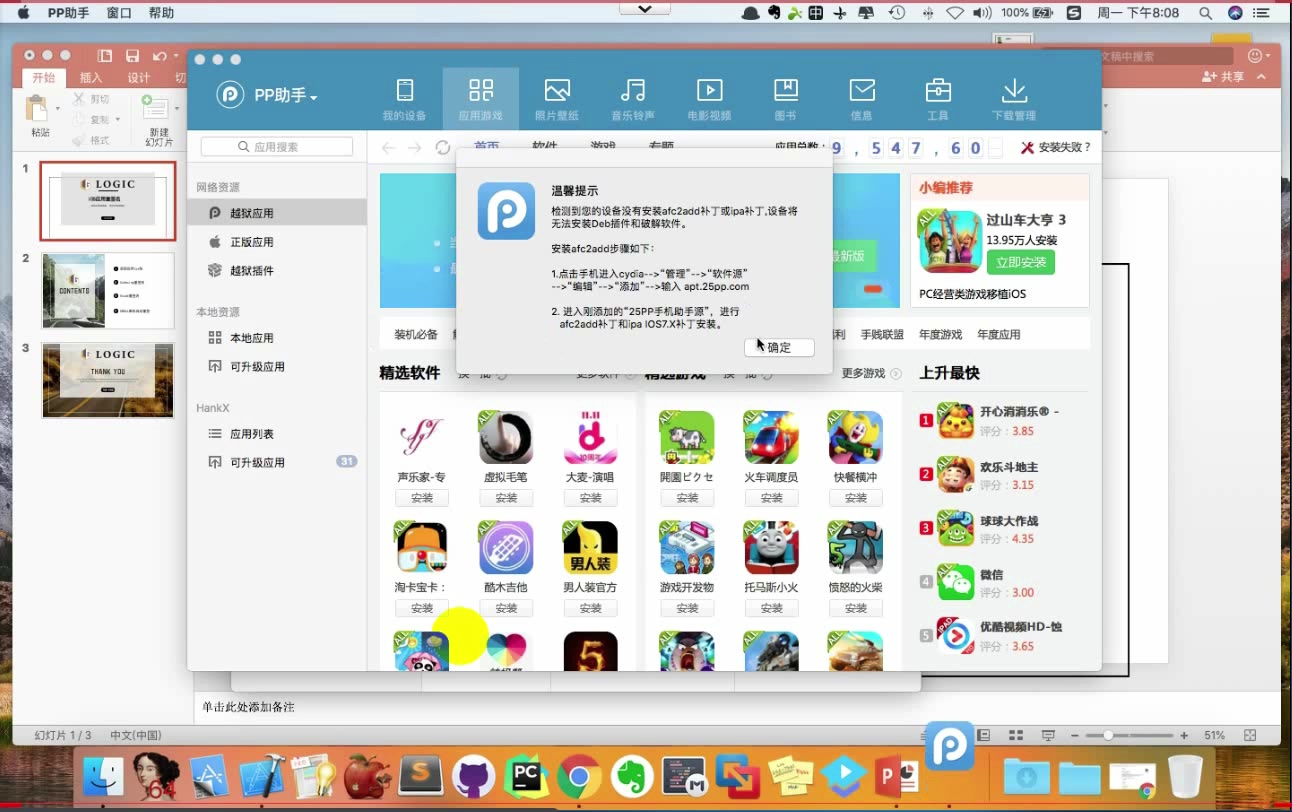Open 窗口 menu in menu bar
This screenshot has width=1292, height=812.
click(x=119, y=13)
